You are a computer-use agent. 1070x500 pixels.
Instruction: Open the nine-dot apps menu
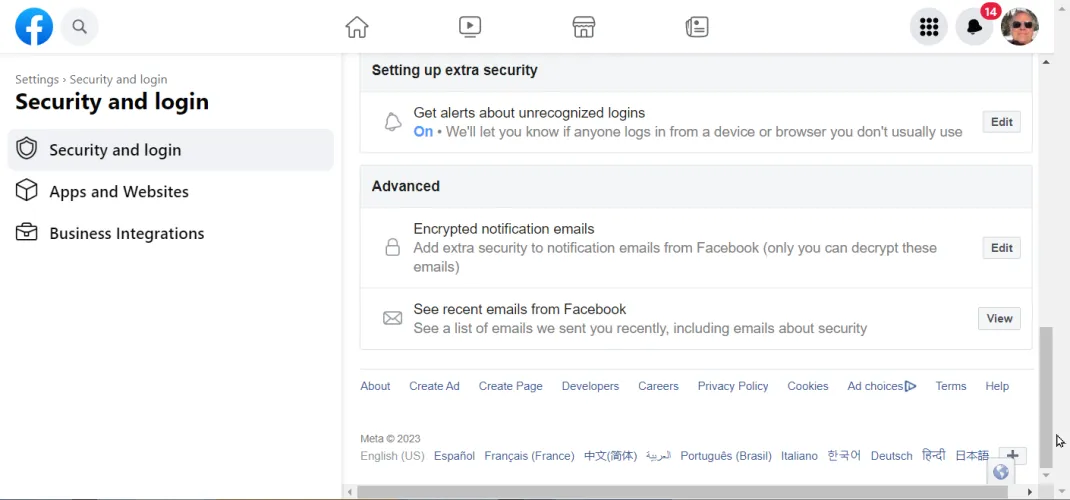click(928, 27)
